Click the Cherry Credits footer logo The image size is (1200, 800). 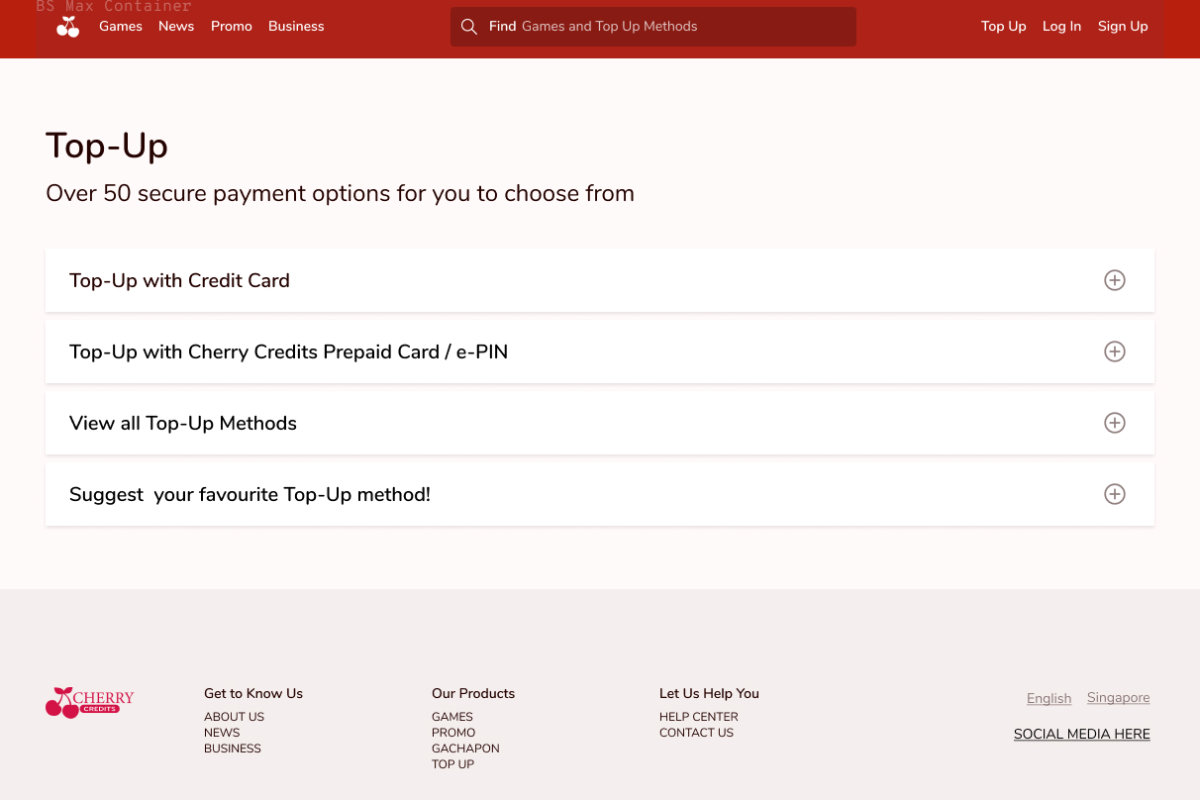tap(89, 702)
